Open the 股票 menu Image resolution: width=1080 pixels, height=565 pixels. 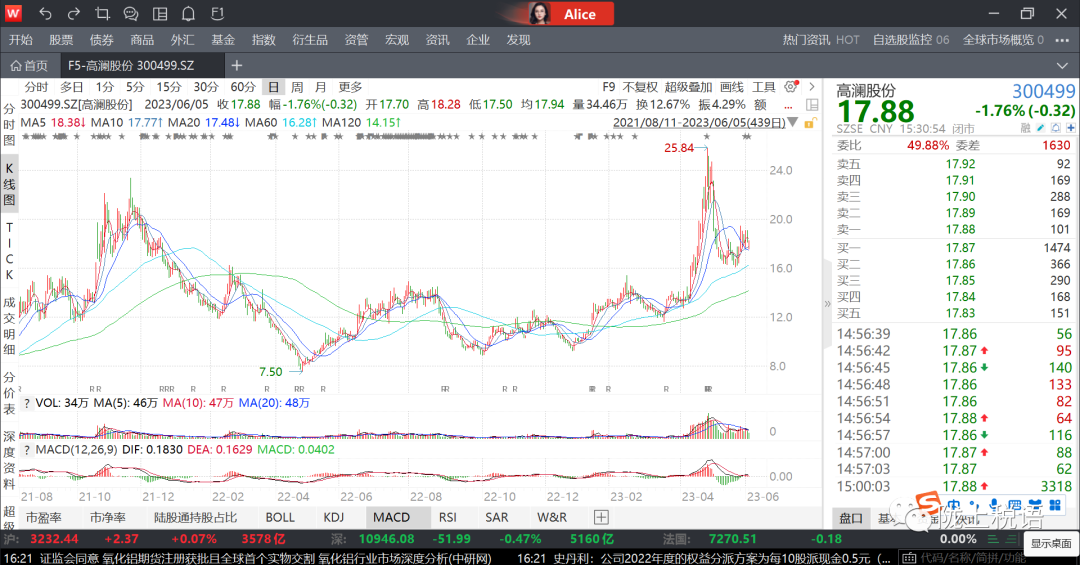(x=61, y=40)
